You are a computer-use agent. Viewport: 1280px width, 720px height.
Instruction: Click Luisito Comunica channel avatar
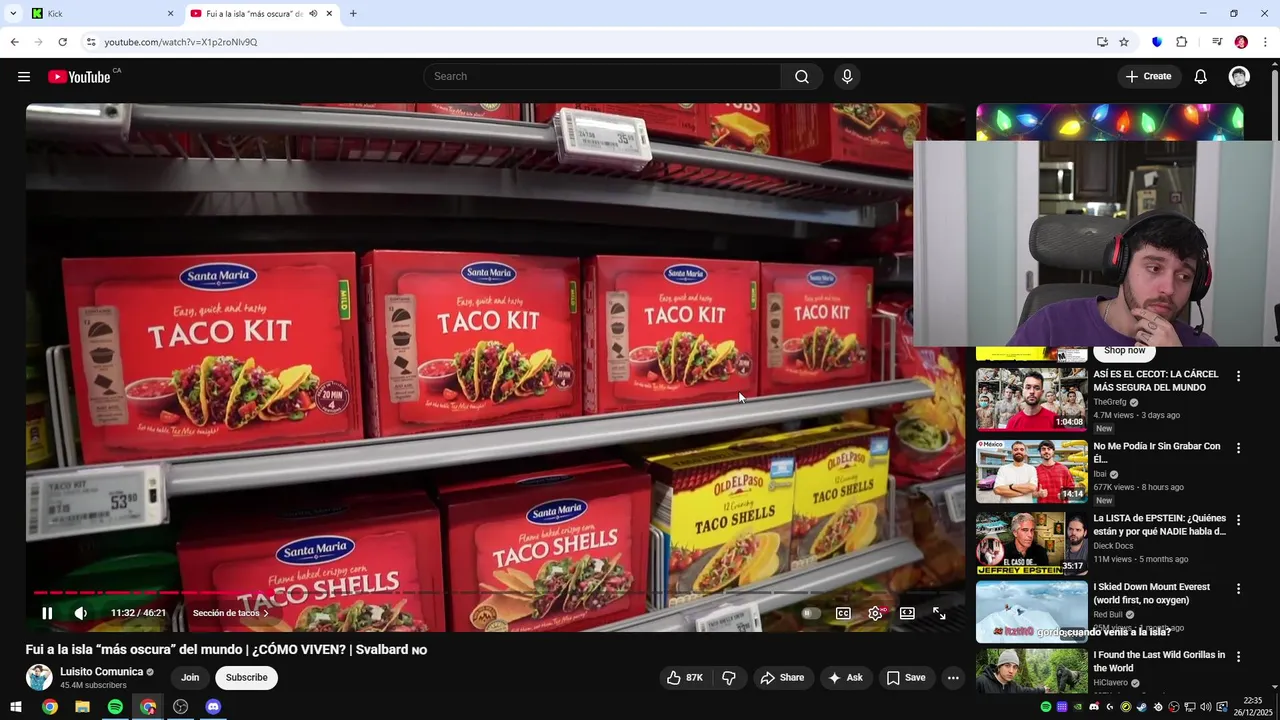tap(39, 677)
